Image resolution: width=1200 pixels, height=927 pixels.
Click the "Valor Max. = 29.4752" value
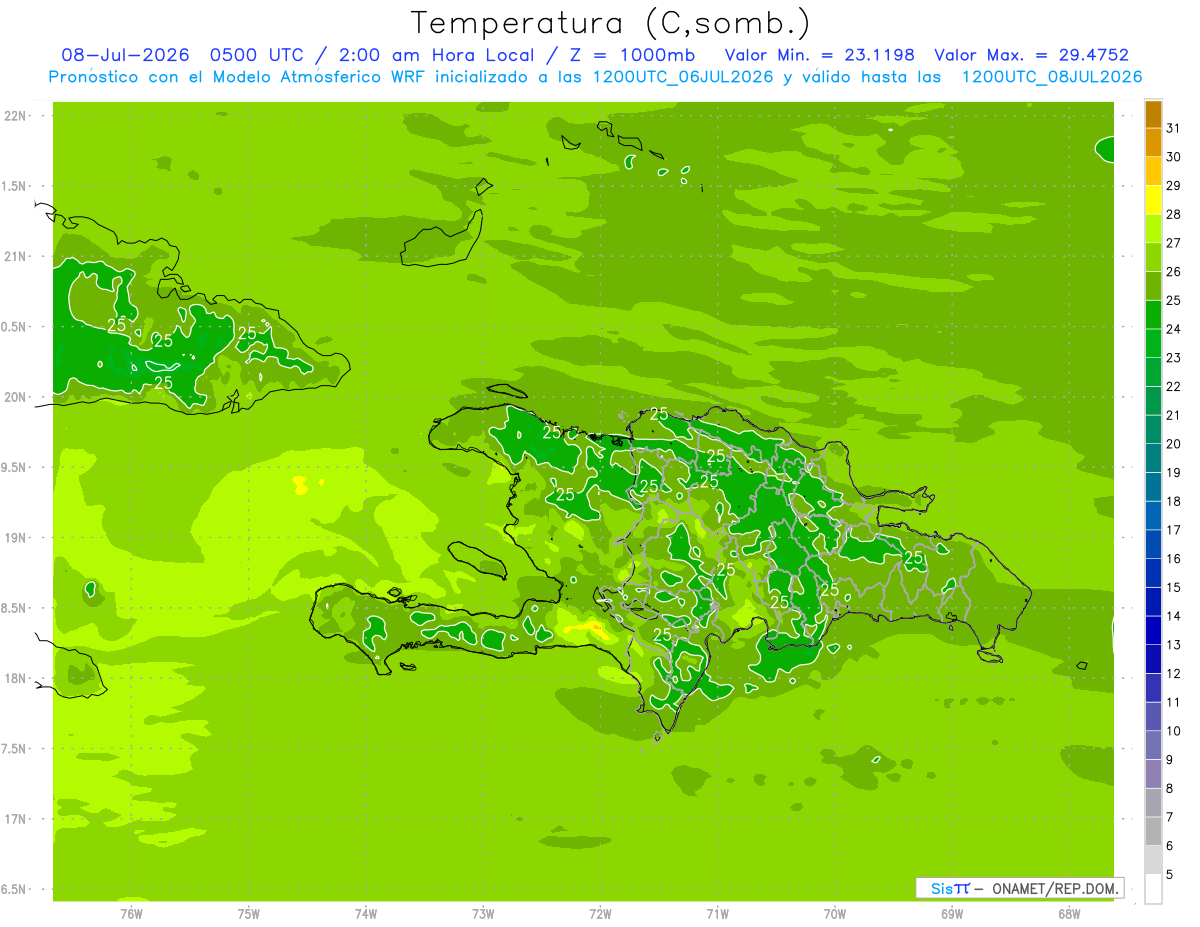pos(1031,55)
